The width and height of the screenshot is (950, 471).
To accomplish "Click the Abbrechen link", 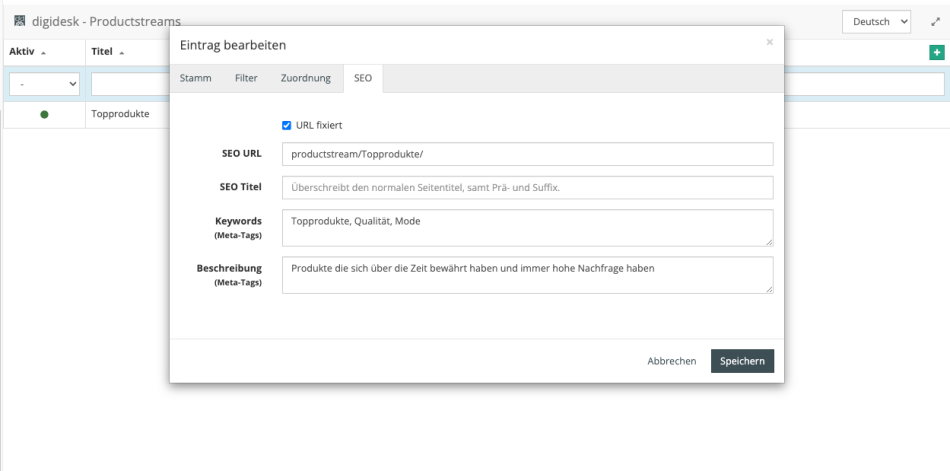I will pos(671,361).
